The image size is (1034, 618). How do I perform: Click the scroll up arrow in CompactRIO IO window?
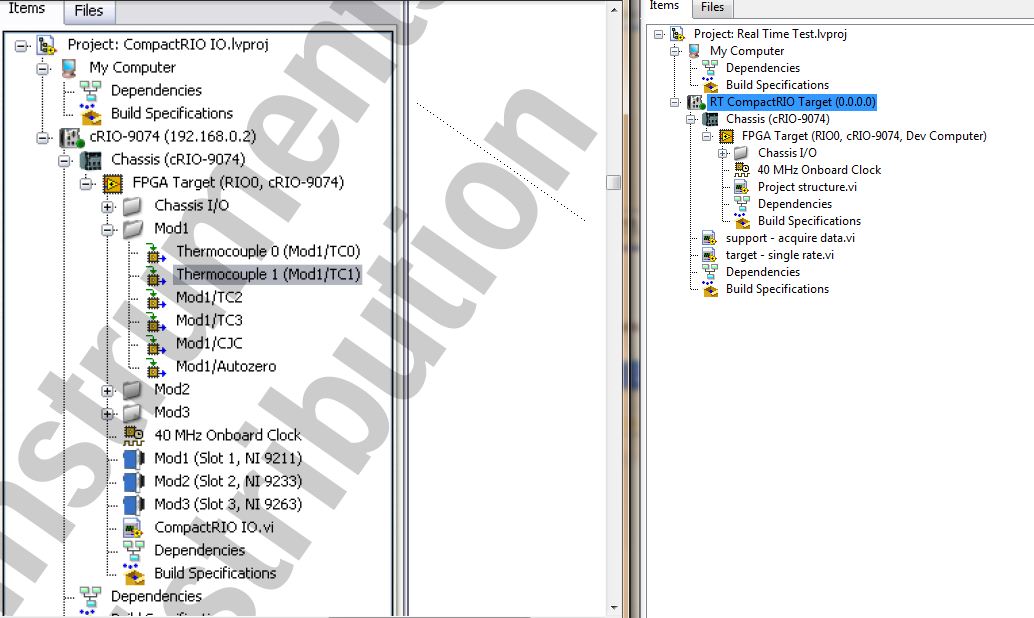(x=614, y=10)
